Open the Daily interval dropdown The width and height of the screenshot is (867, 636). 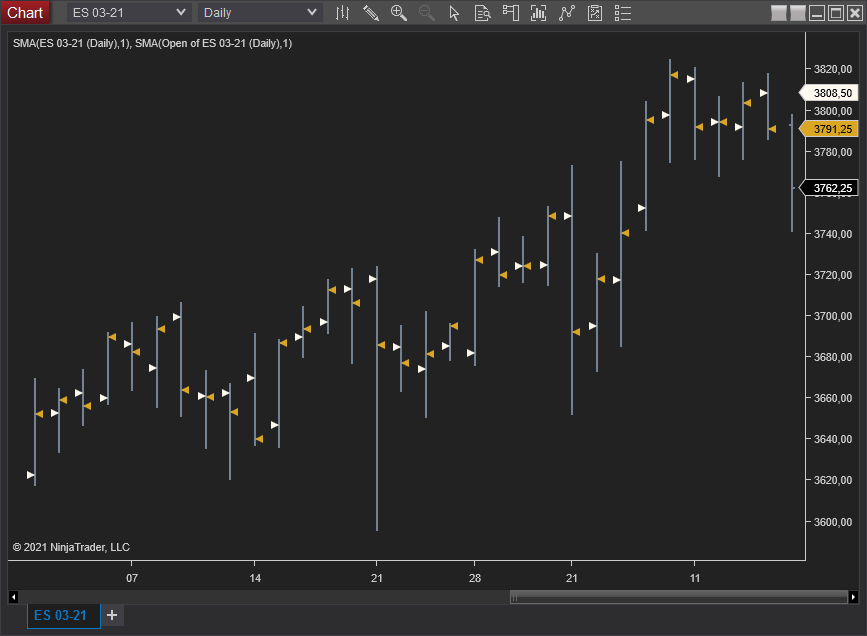260,13
